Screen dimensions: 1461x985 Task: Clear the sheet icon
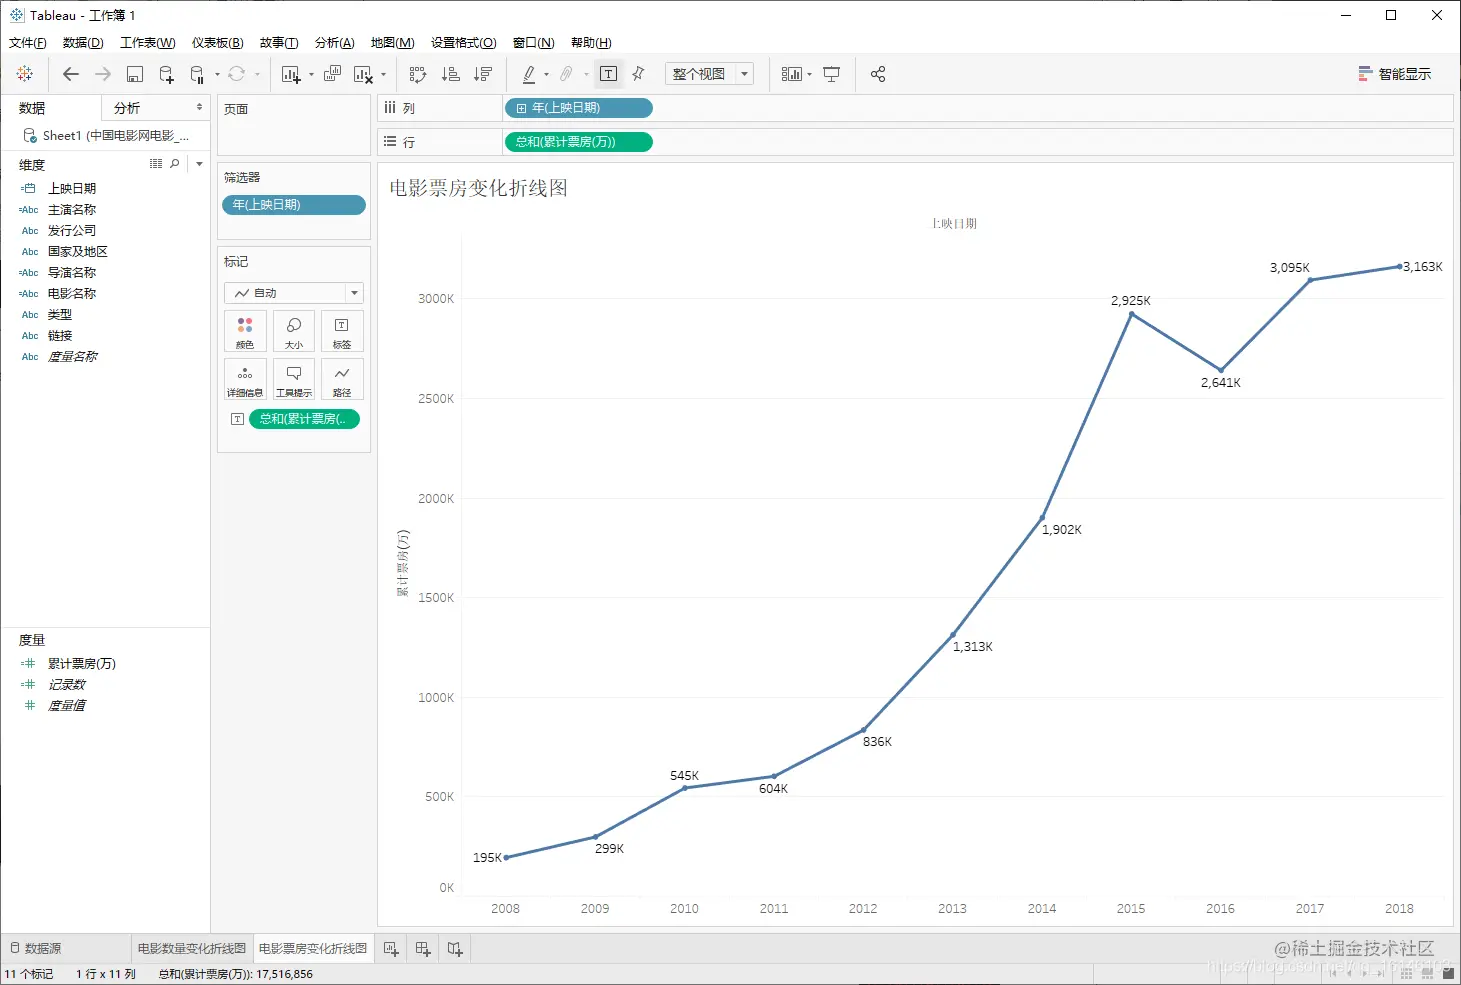coord(363,74)
